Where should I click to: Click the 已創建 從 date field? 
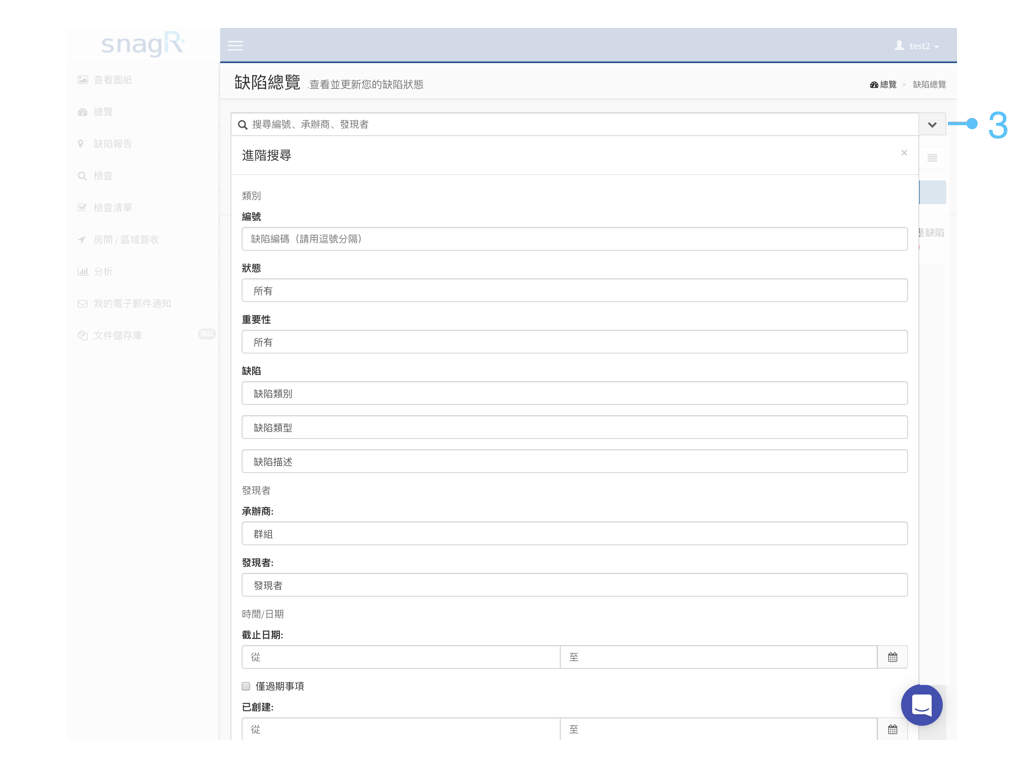coord(401,729)
